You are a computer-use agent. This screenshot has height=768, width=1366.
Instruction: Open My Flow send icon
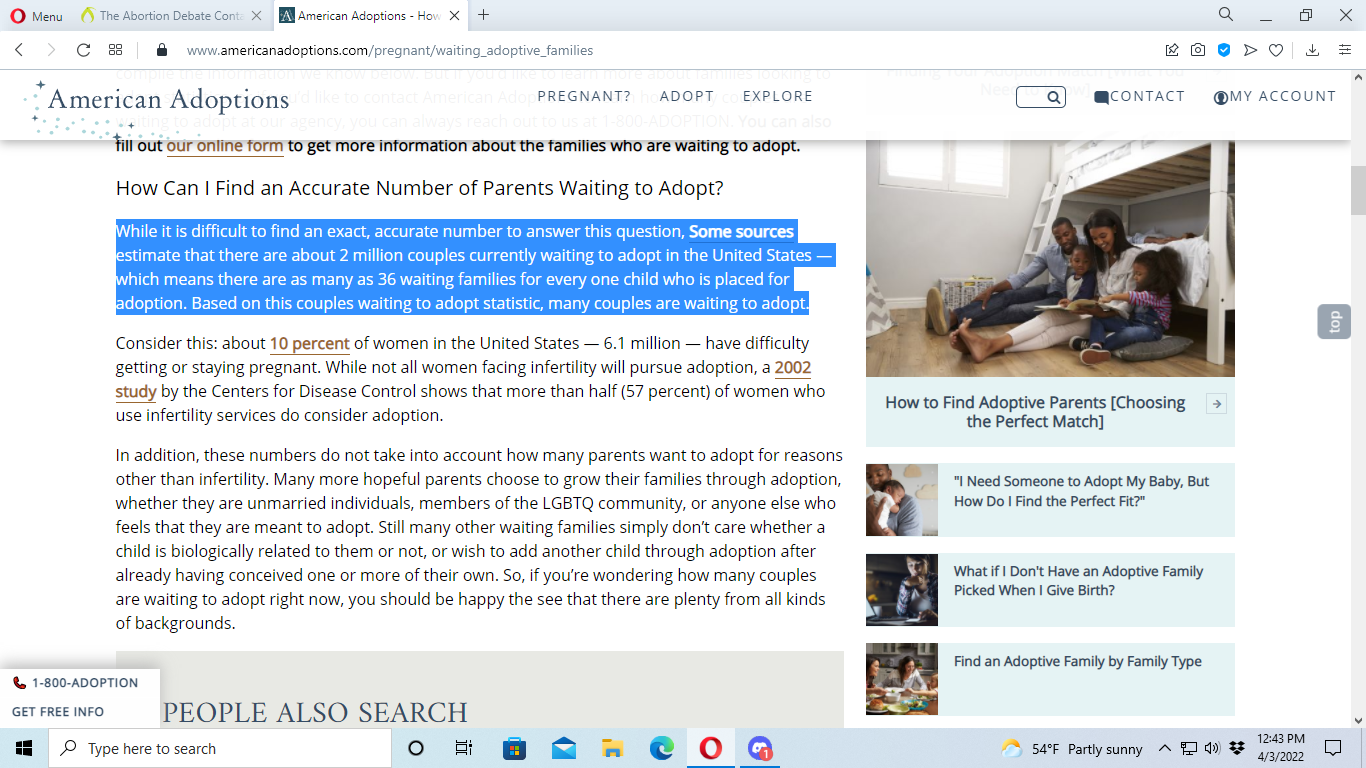(1250, 50)
